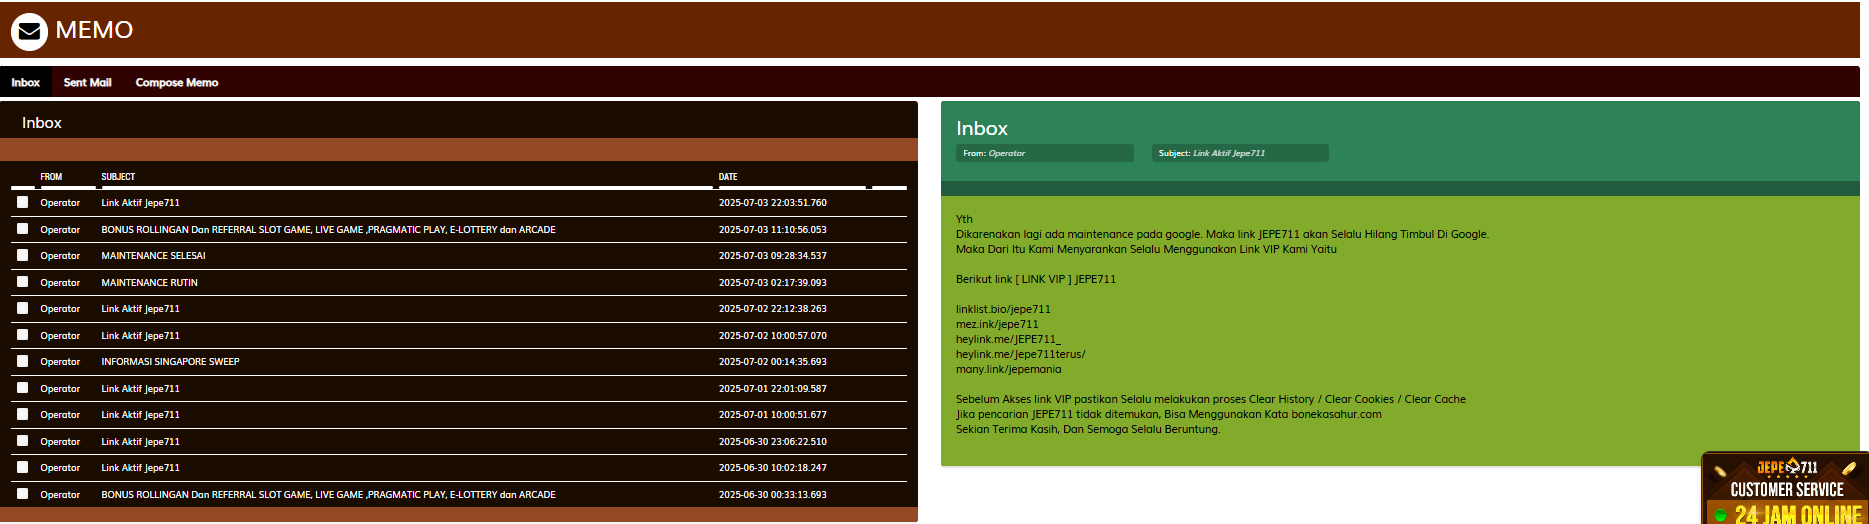Select checkbox beside MAINTENANCE SELESAI memo

(23, 255)
